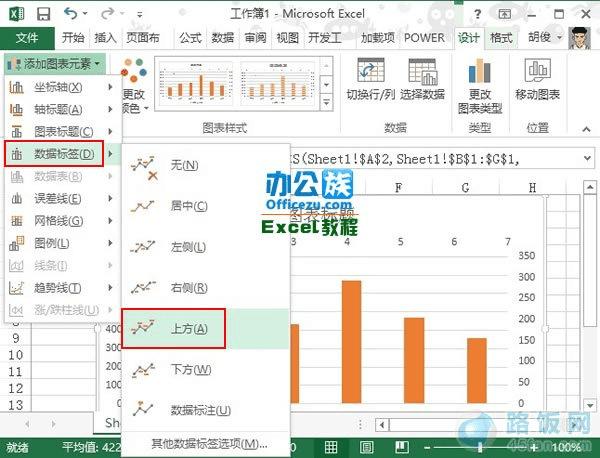Open the 文件 tab
Viewport: 600px width, 458px height.
27,38
